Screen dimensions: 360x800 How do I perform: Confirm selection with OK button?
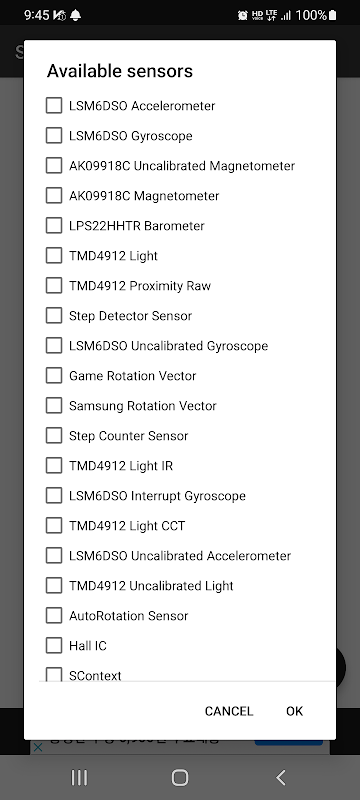294,711
